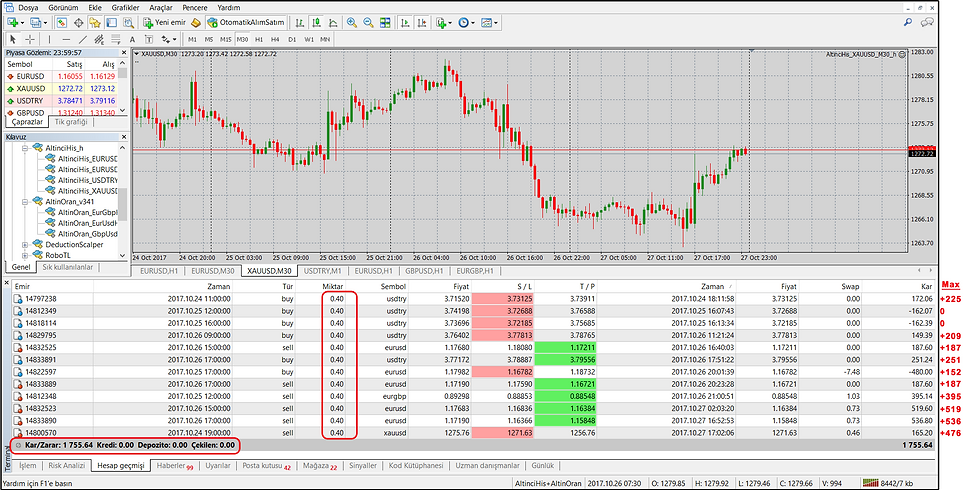
Task: Open the Strategy Tester magnifier icon
Action: click(x=128, y=23)
